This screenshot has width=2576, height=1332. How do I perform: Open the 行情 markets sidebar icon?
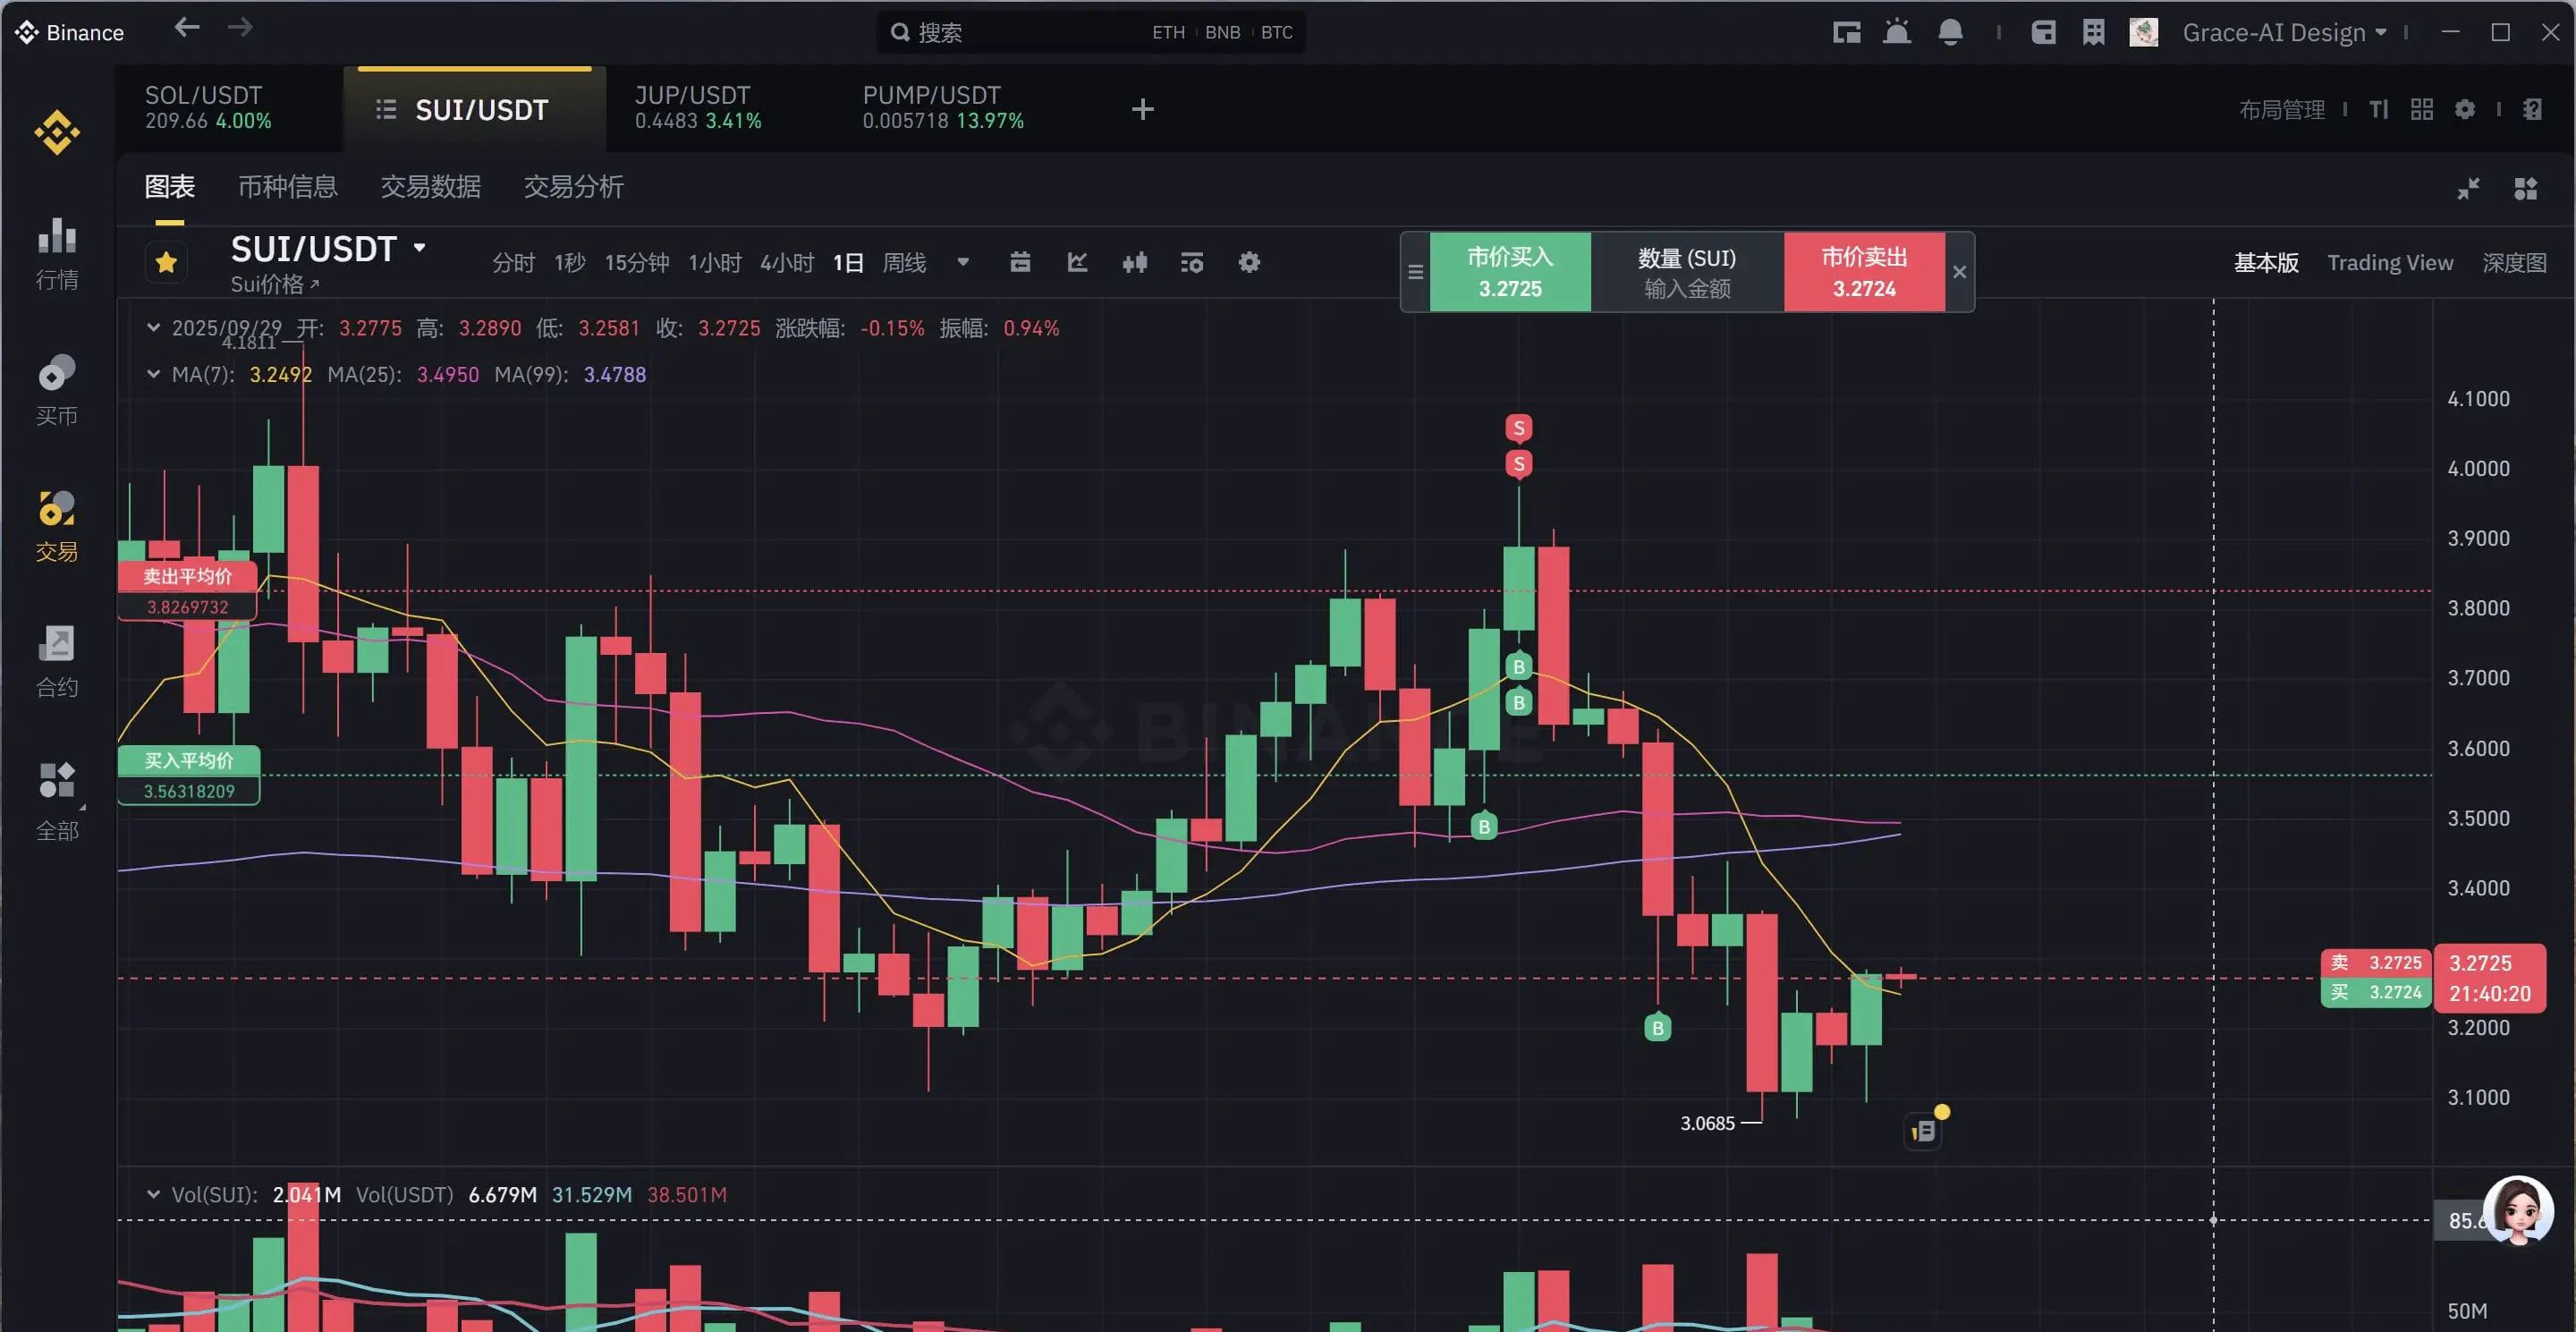pyautogui.click(x=57, y=254)
